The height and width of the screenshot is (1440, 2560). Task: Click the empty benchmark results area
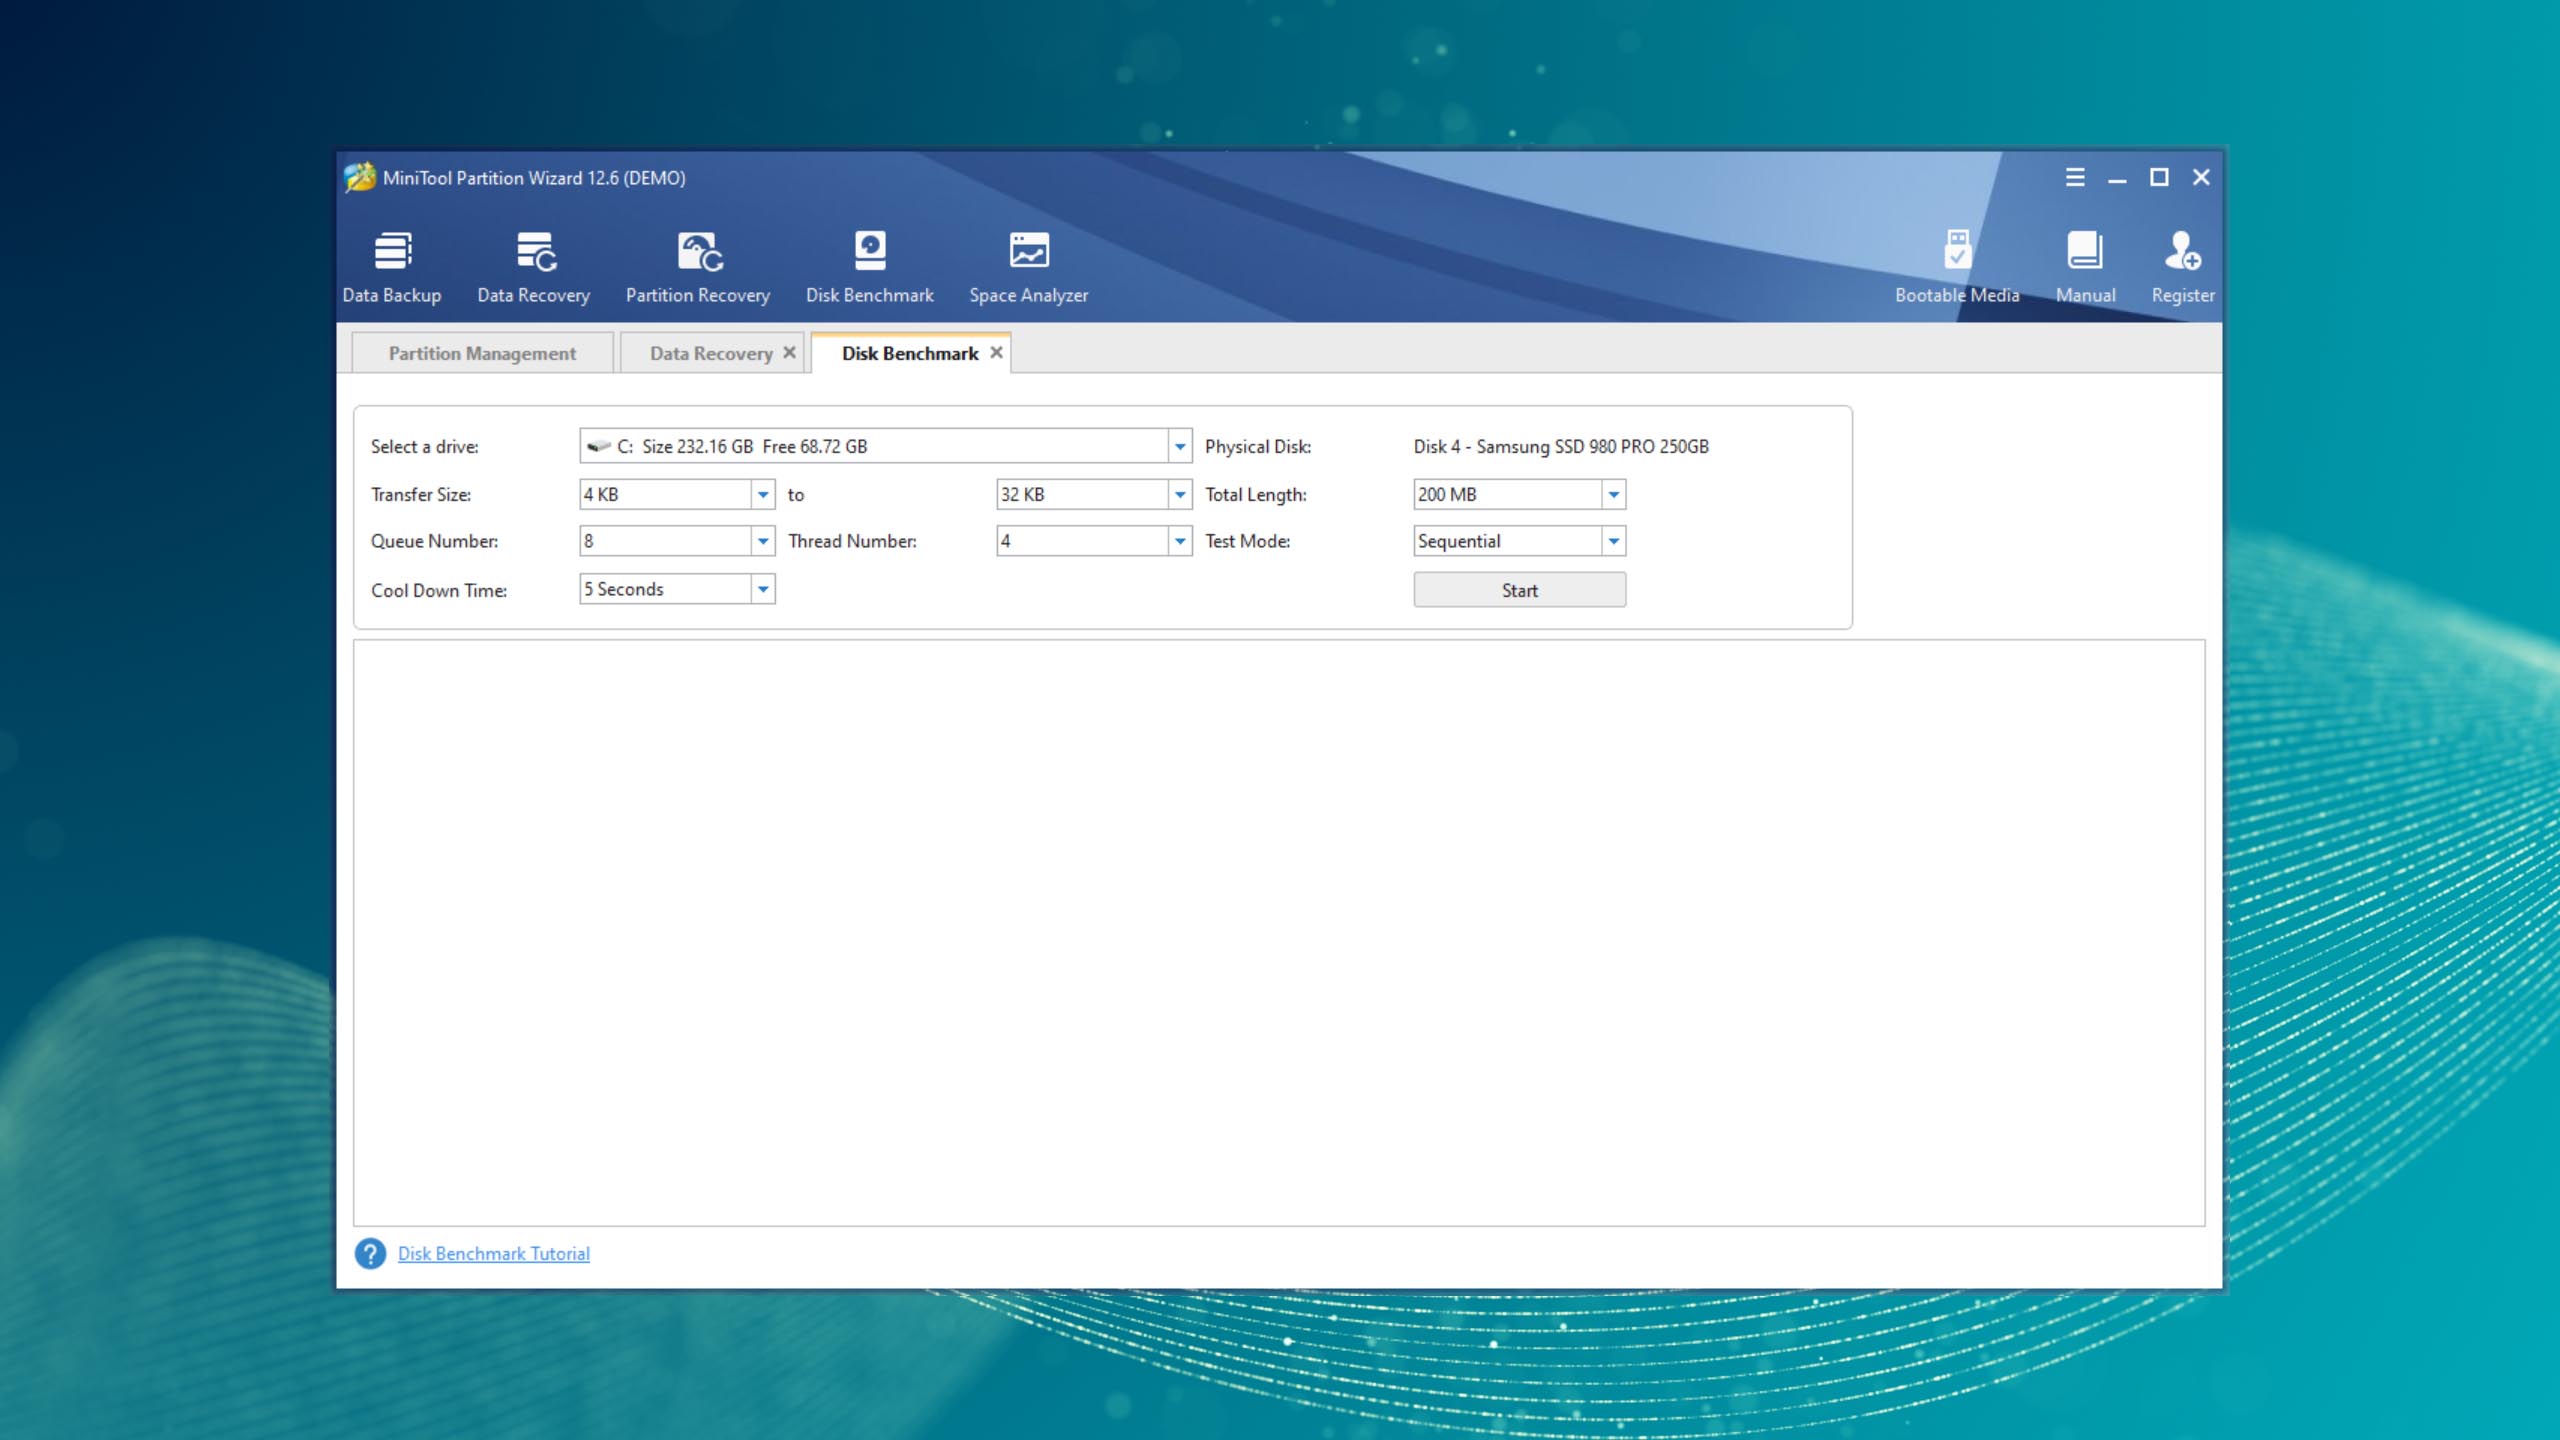[x=1278, y=932]
